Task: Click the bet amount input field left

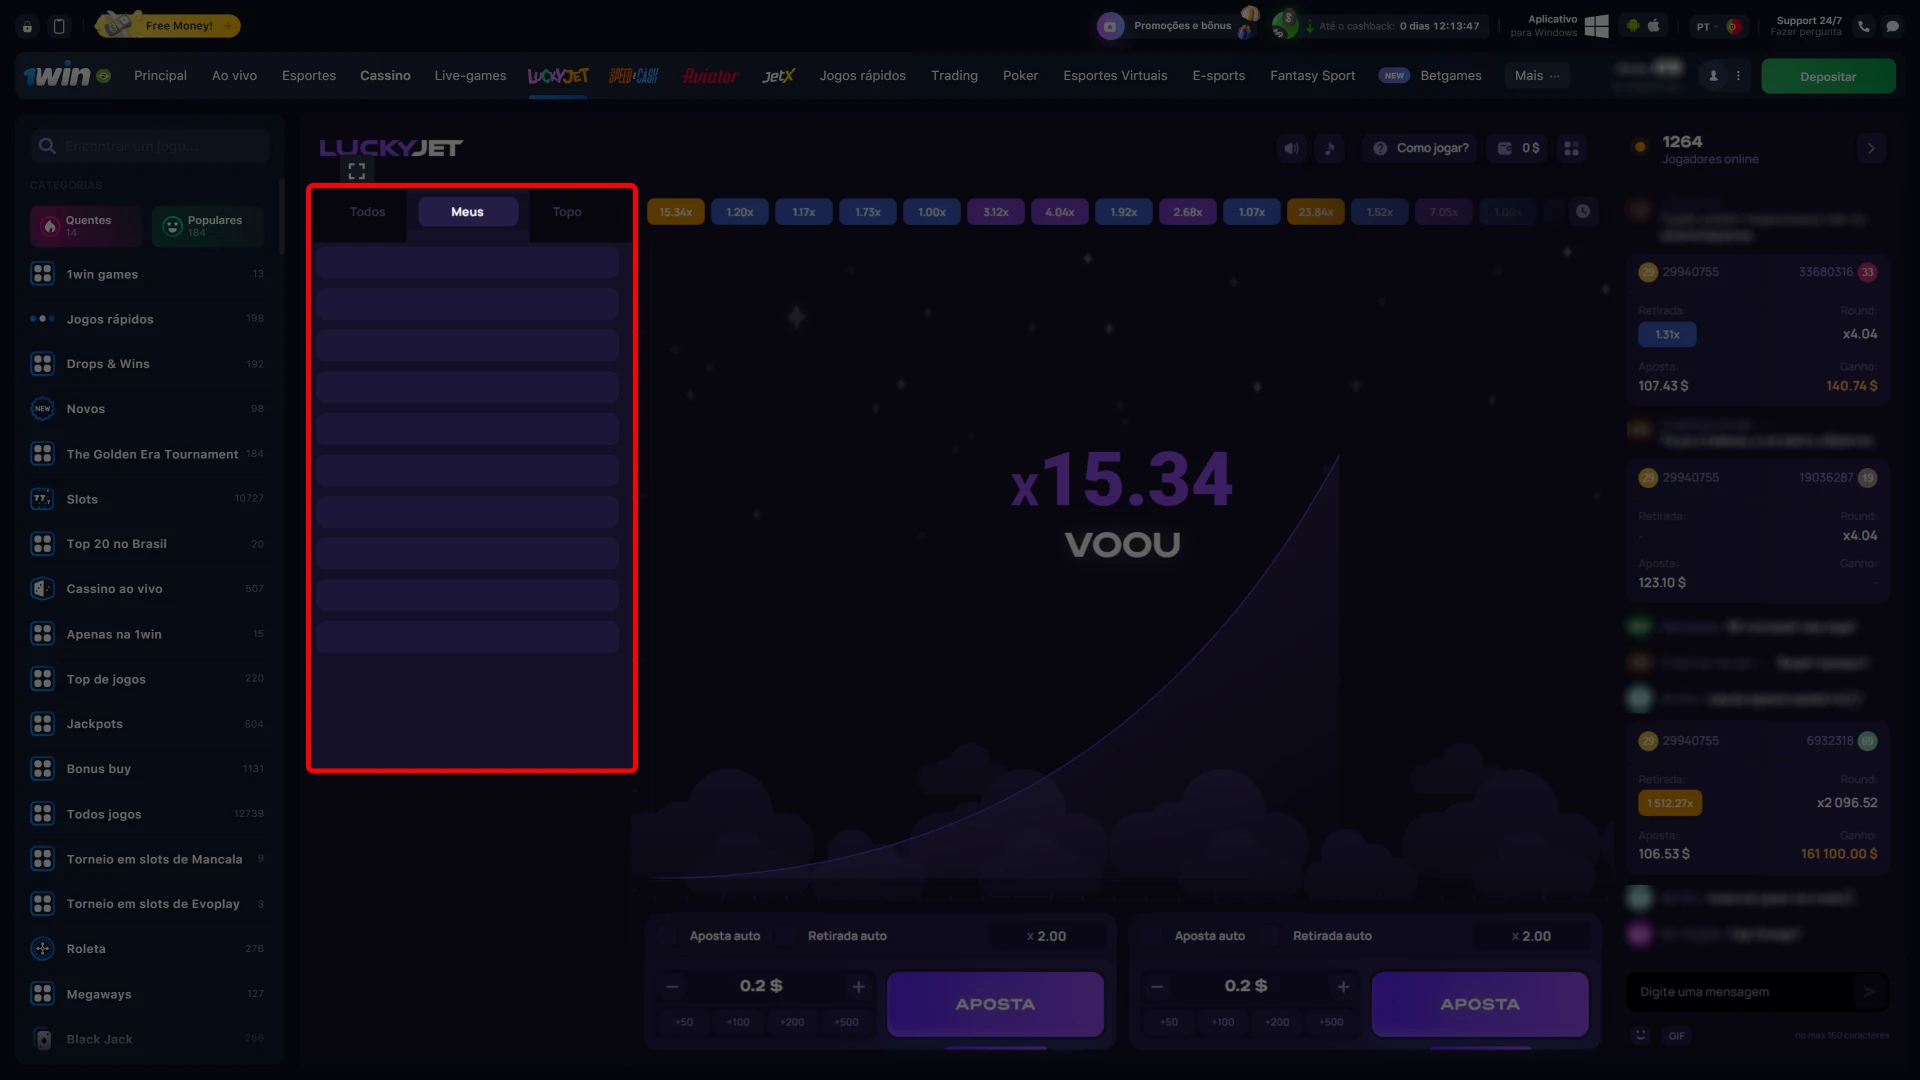Action: click(x=762, y=985)
